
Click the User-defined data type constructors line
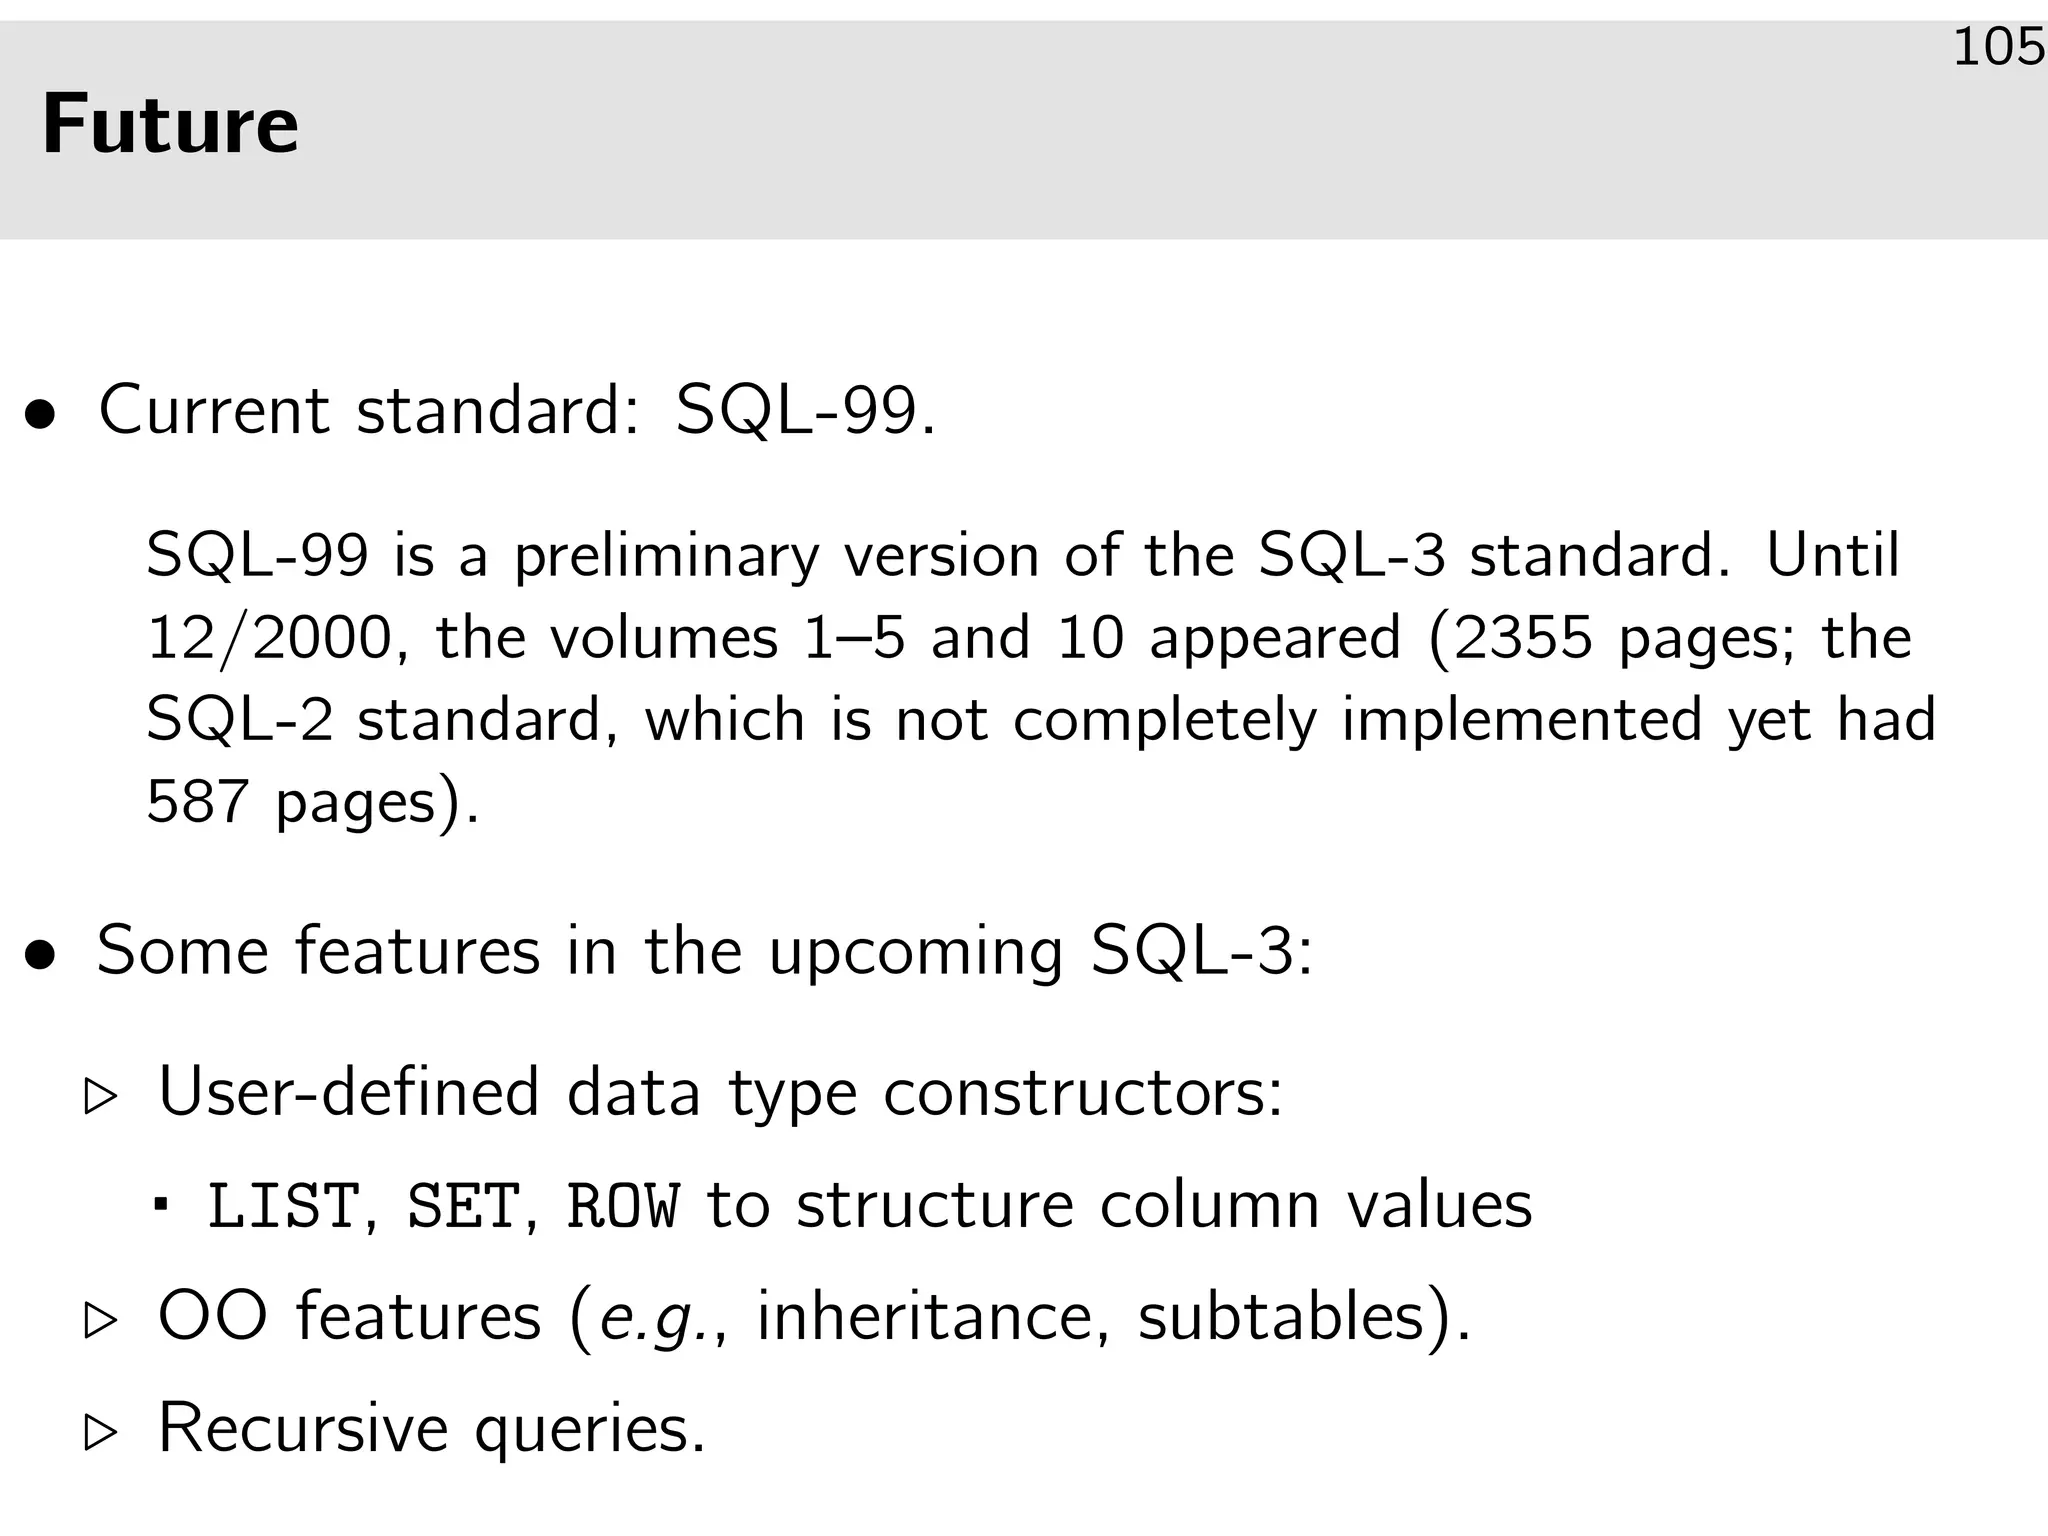[x=720, y=1091]
